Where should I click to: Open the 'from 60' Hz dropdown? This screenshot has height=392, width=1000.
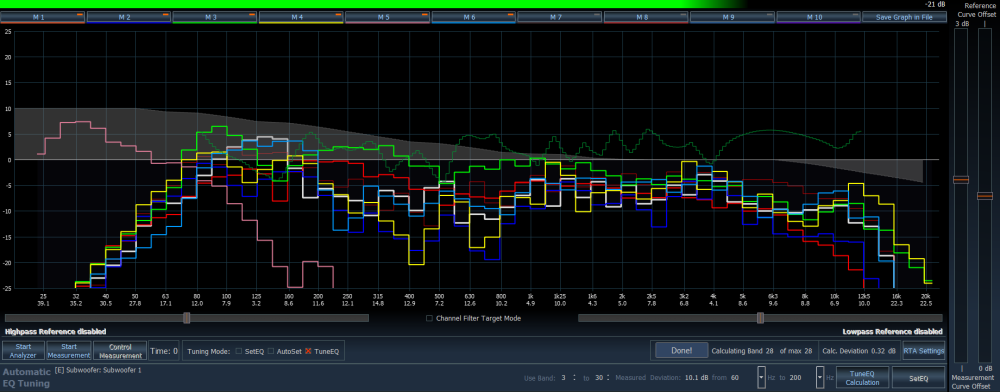pos(761,377)
